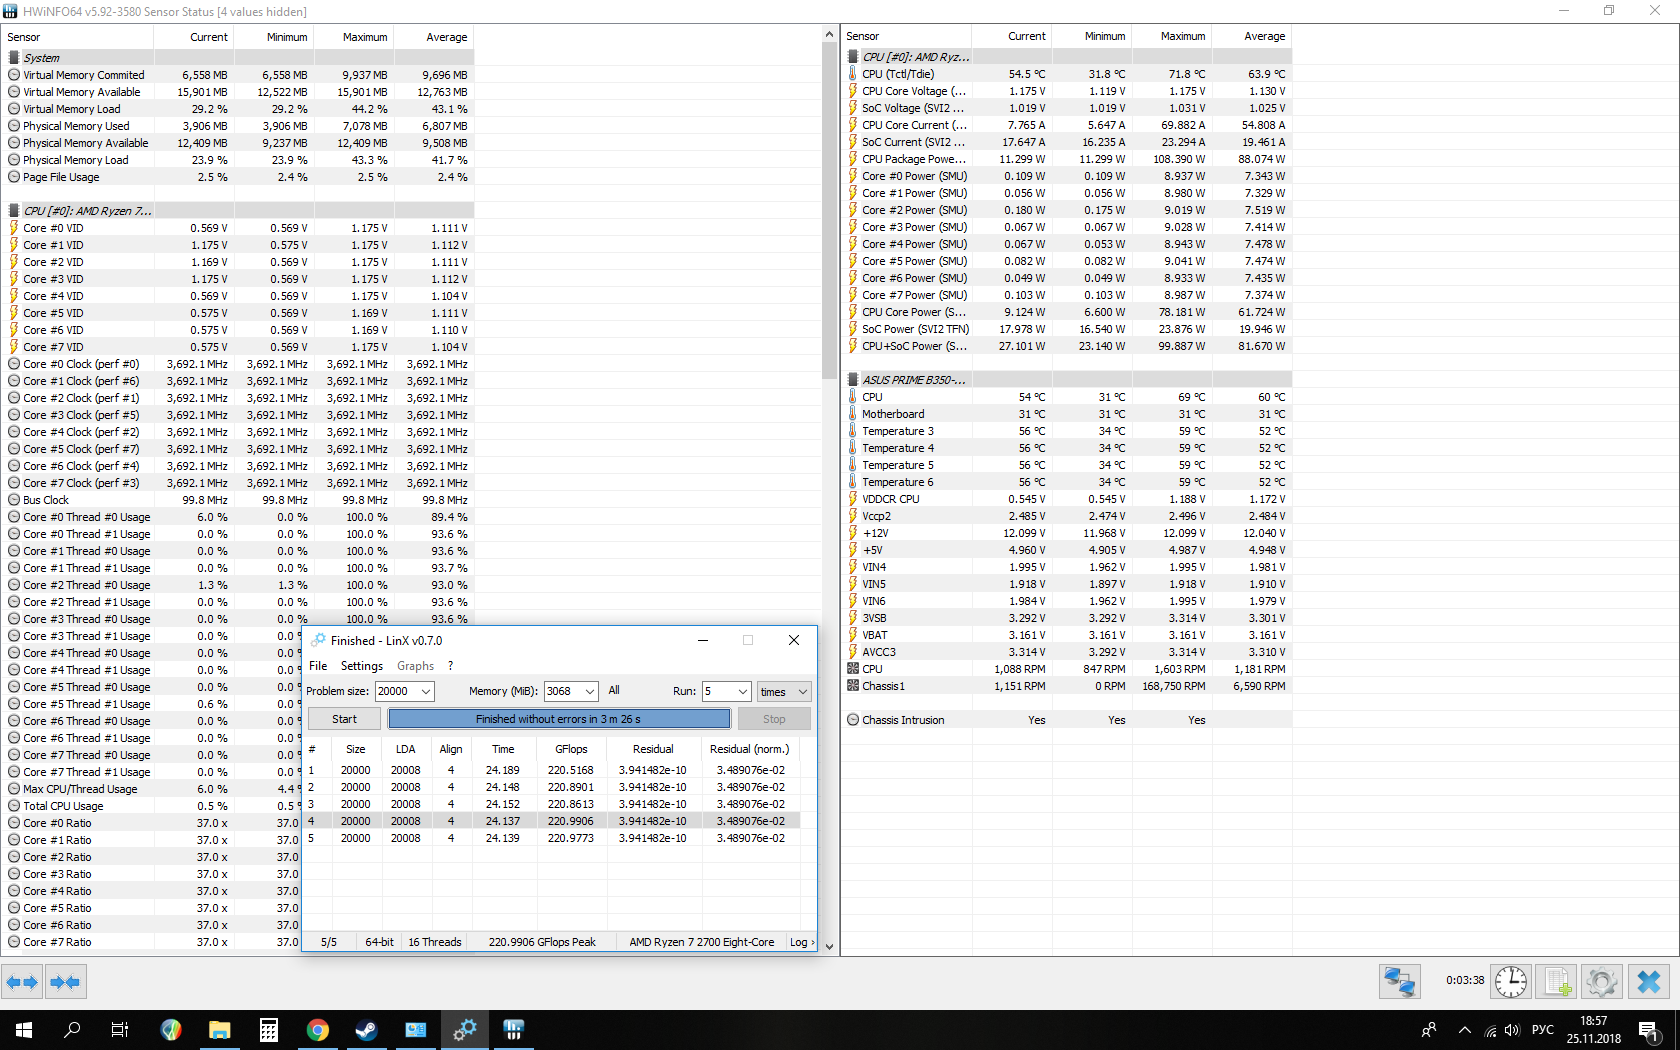This screenshot has width=1680, height=1050.
Task: Click the Start button in LinX
Action: (x=344, y=719)
